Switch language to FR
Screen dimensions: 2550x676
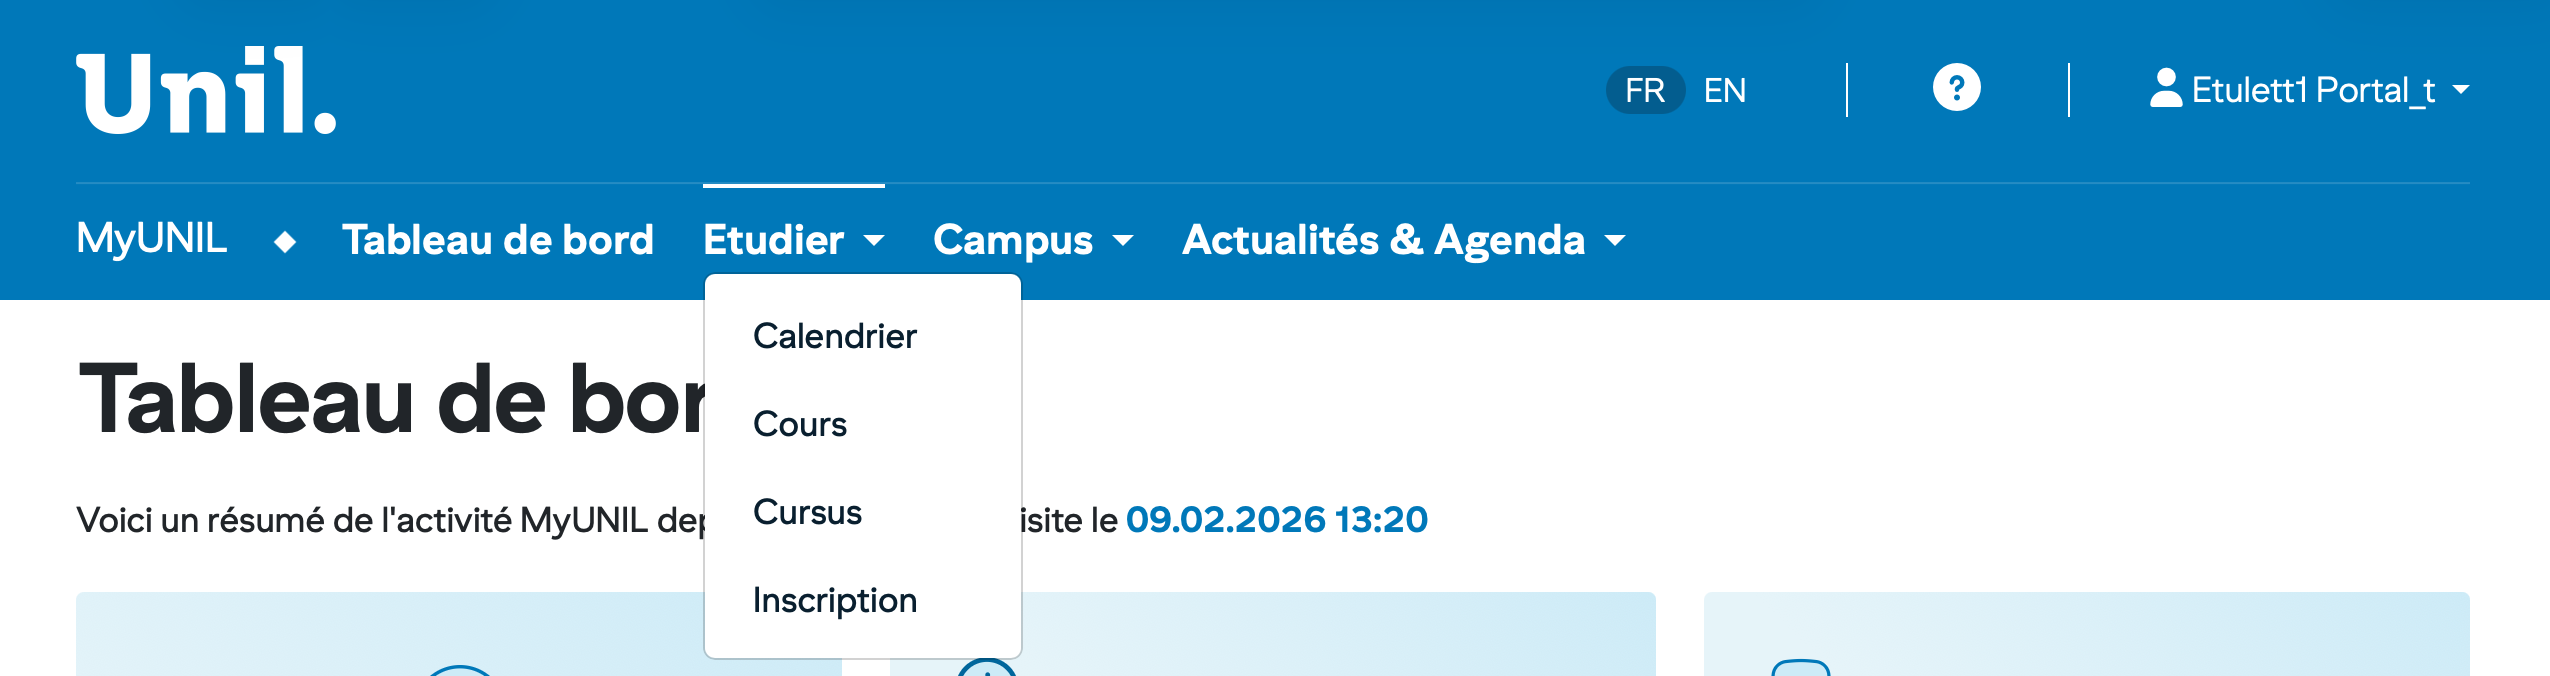(1644, 90)
